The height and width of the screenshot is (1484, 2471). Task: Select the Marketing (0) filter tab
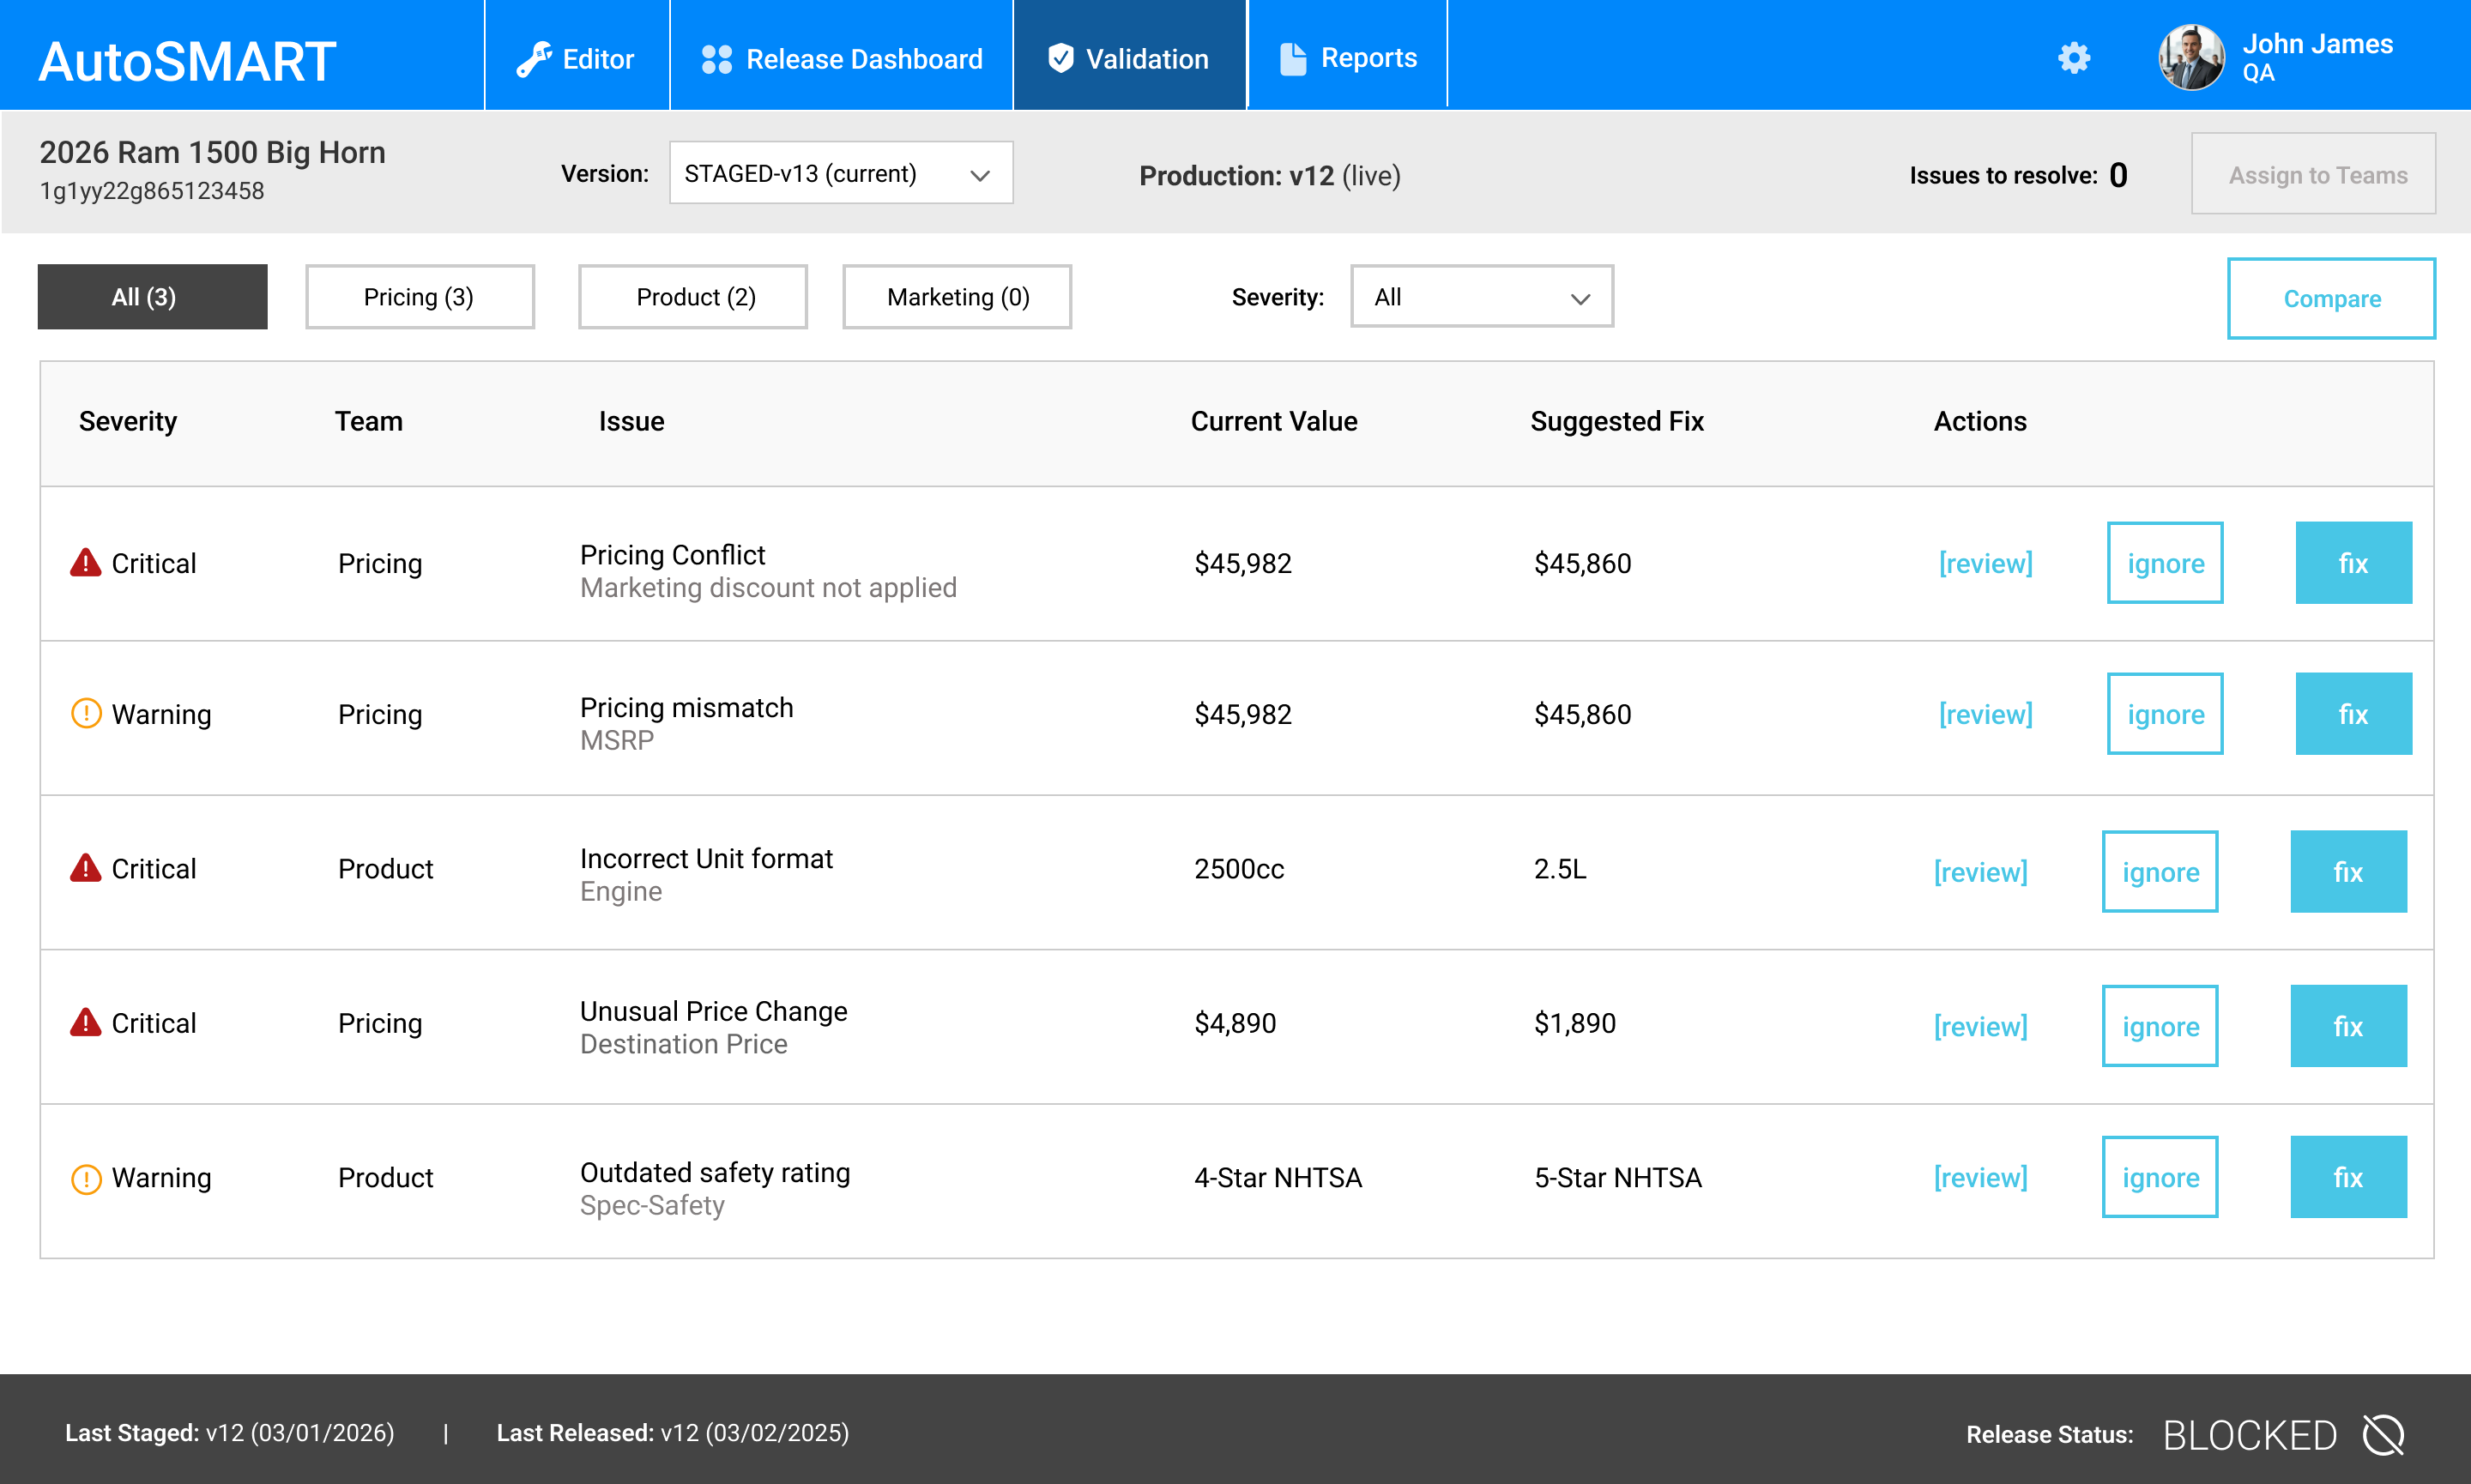956,297
